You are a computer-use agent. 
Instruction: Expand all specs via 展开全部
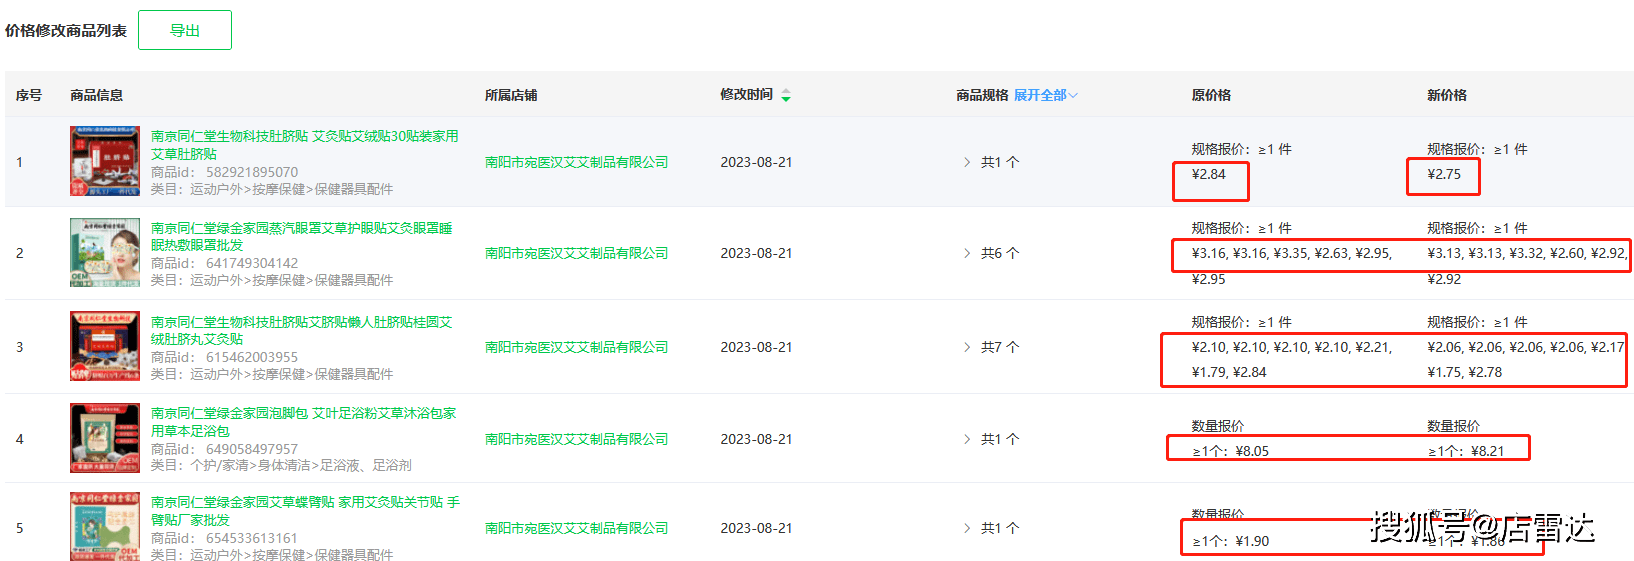pyautogui.click(x=1045, y=95)
